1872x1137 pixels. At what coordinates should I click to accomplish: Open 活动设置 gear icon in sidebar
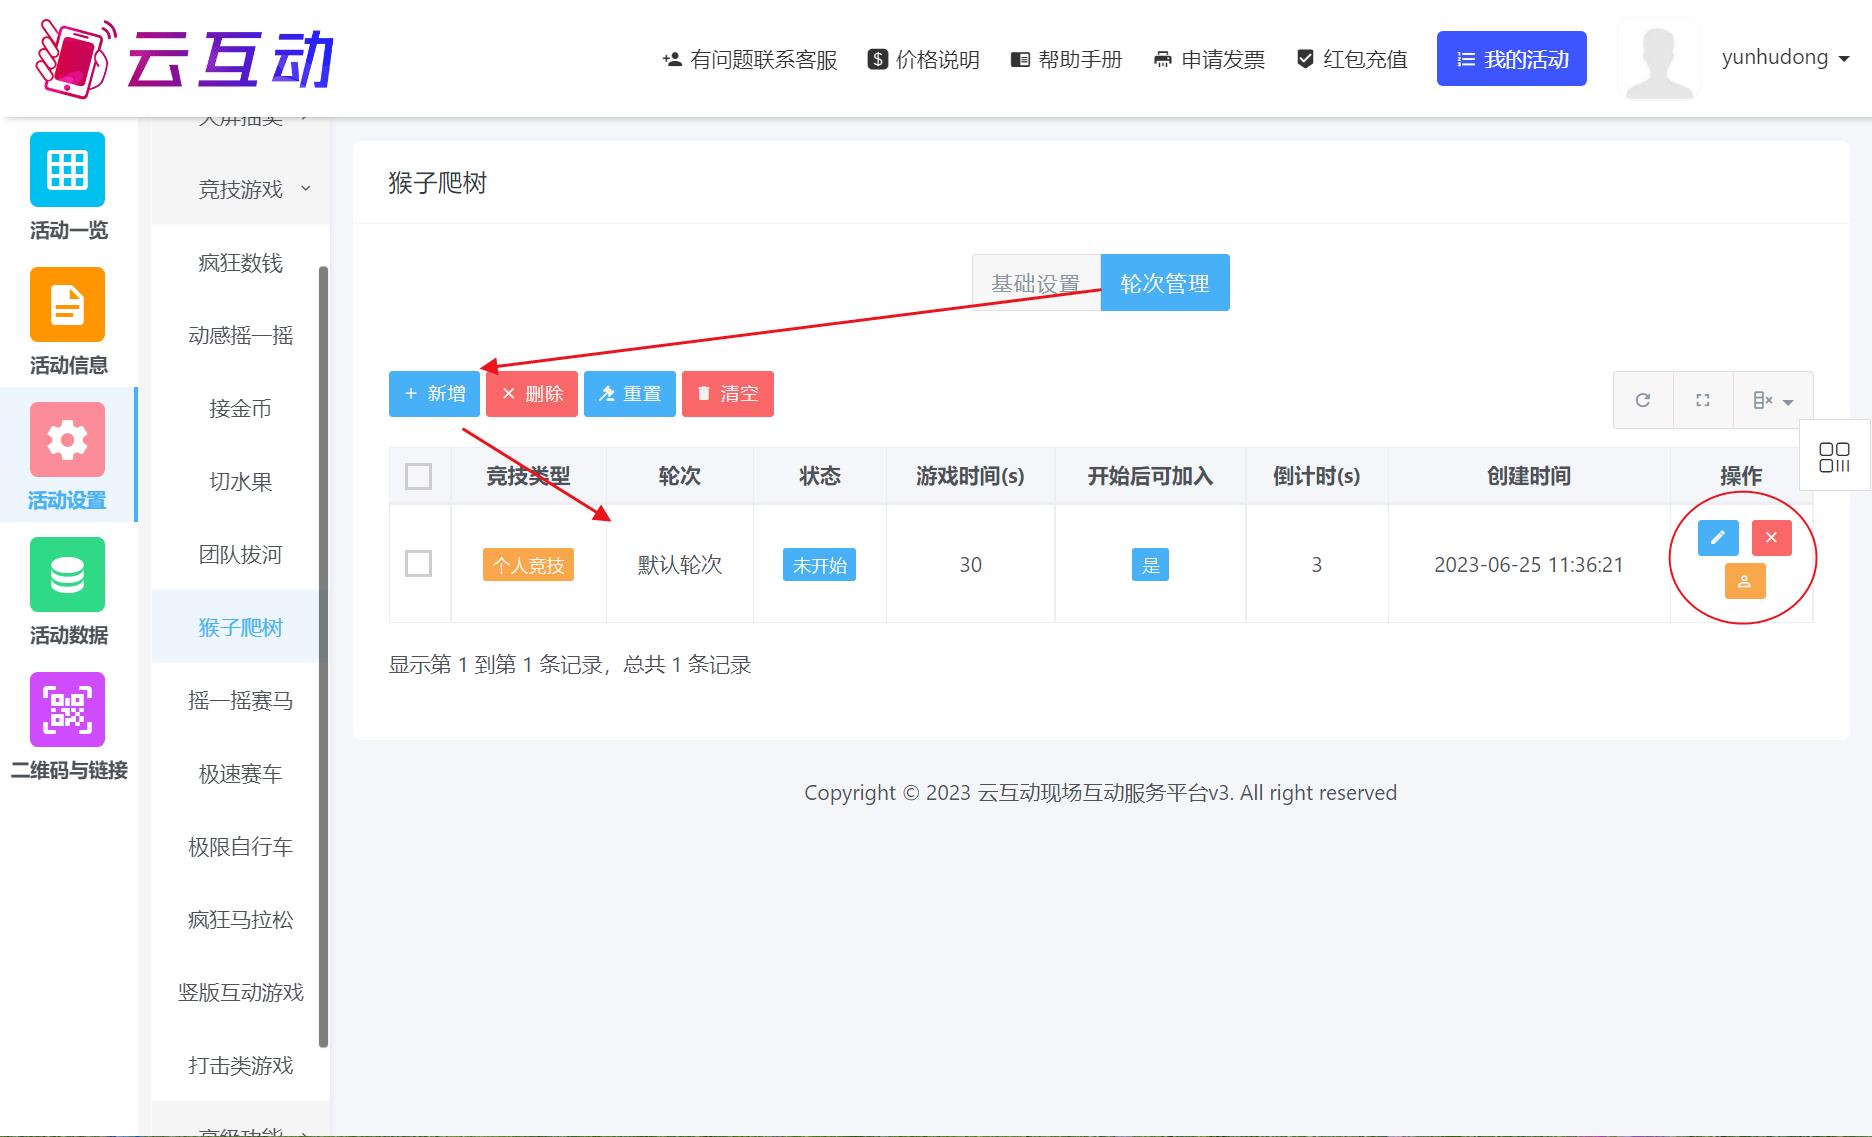click(x=67, y=439)
